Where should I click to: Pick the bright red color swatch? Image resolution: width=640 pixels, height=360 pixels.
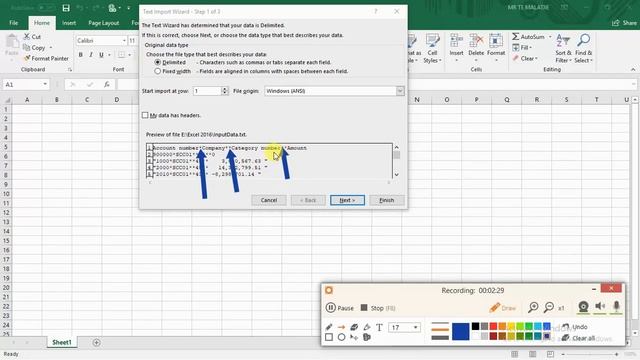(x=493, y=326)
